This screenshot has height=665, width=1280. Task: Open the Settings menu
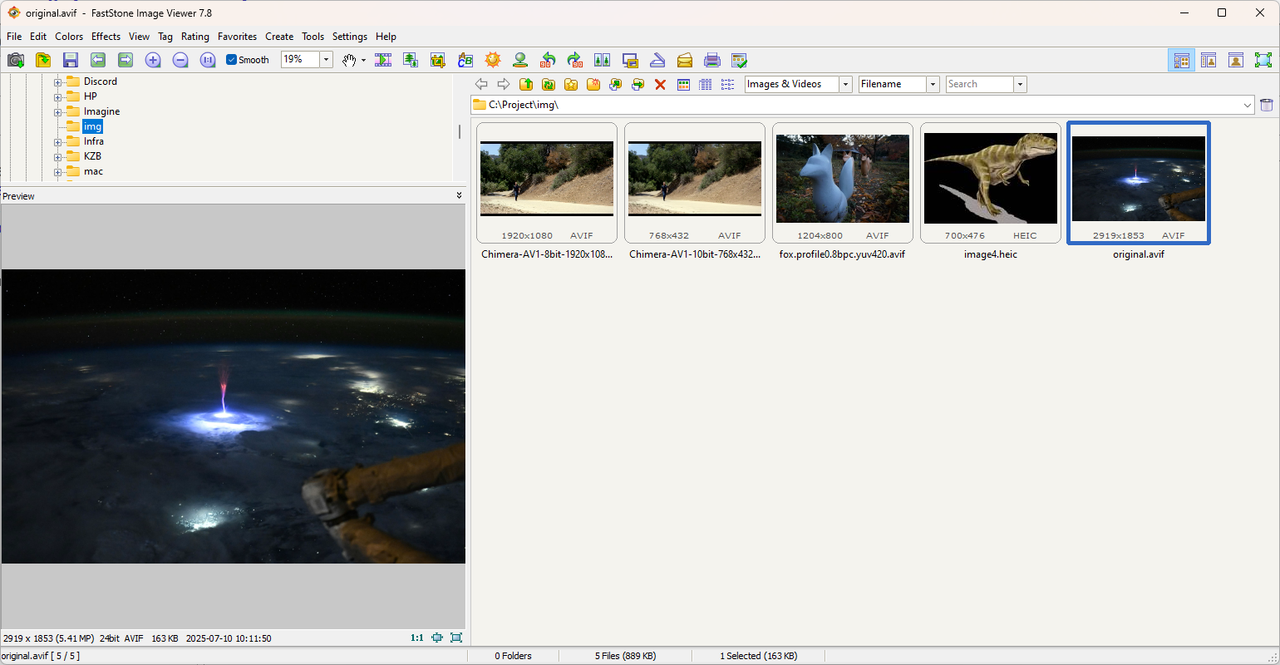point(350,37)
